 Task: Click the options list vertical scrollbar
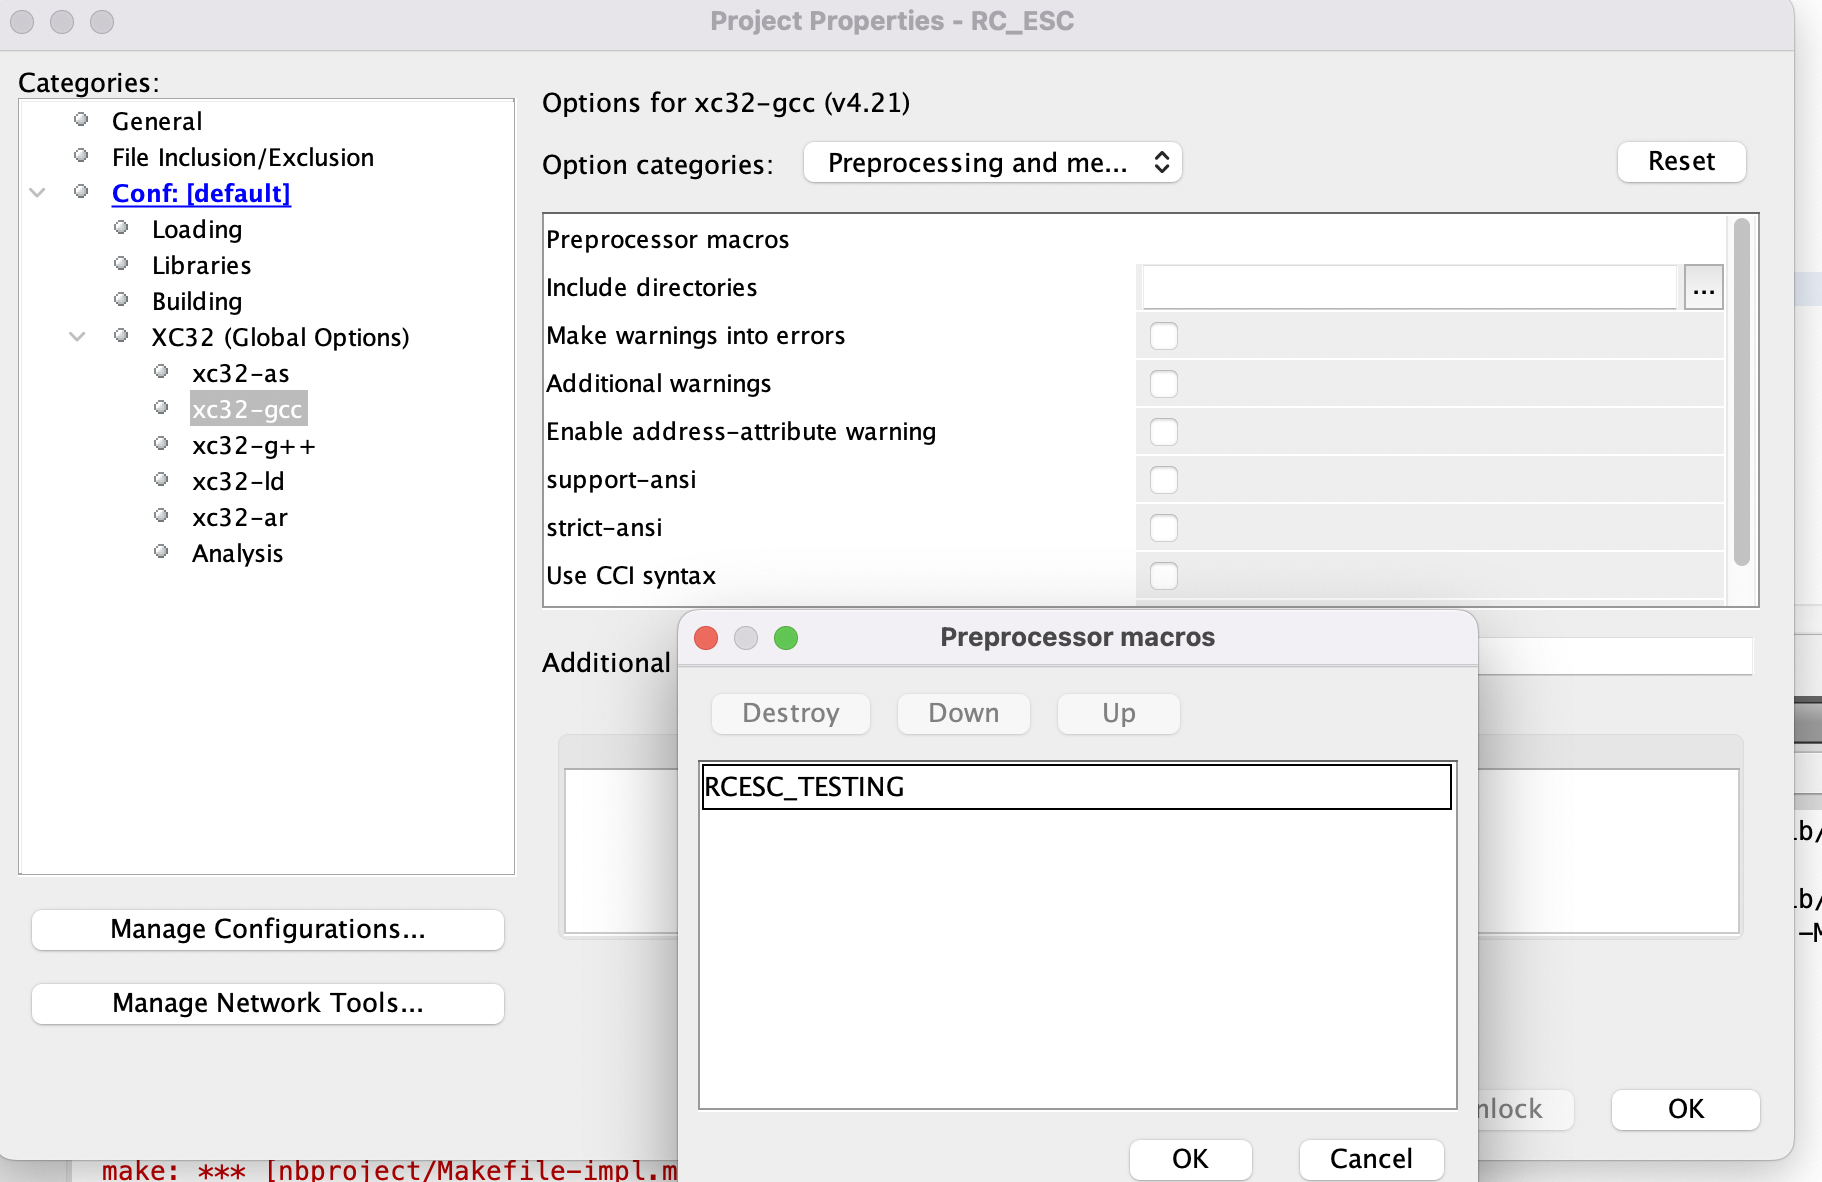[x=1741, y=392]
